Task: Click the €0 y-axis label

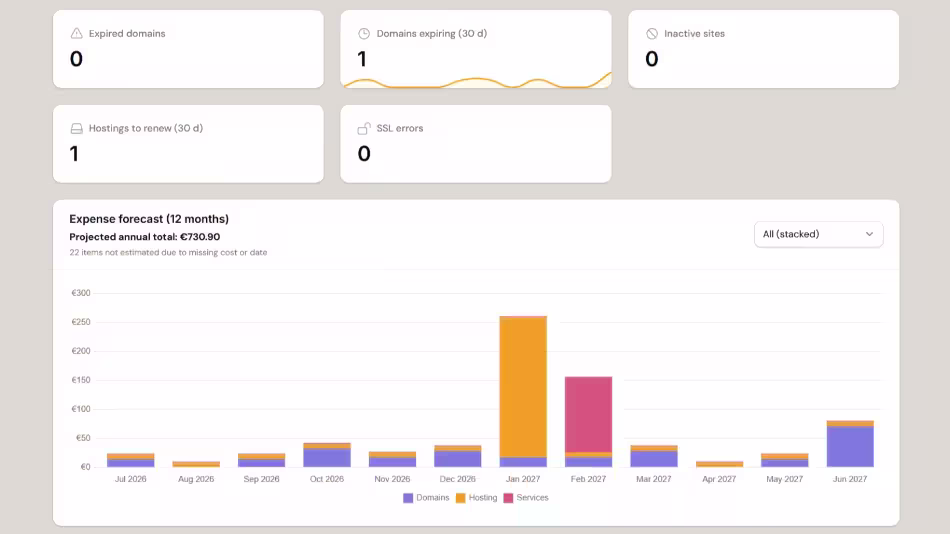Action: (85, 467)
